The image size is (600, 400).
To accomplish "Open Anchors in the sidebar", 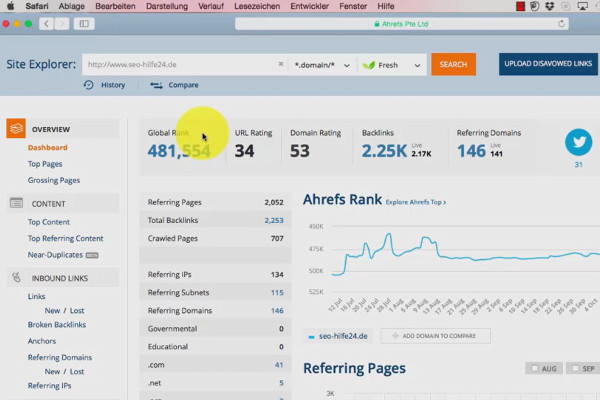I will click(42, 341).
